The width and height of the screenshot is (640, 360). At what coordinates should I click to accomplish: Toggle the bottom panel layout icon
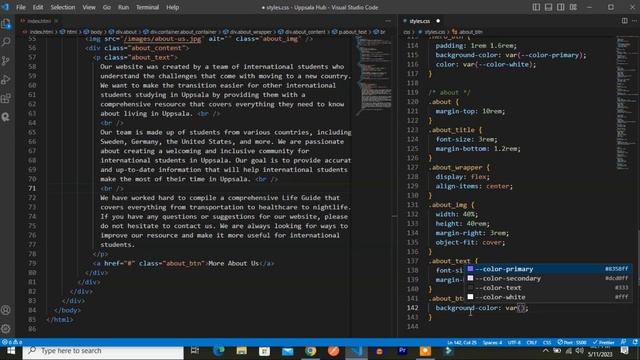548,7
